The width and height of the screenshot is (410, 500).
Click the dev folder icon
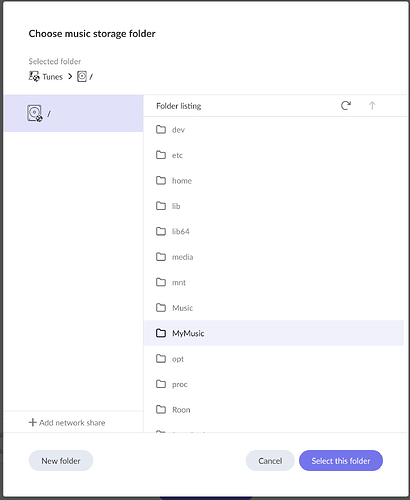tap(161, 129)
